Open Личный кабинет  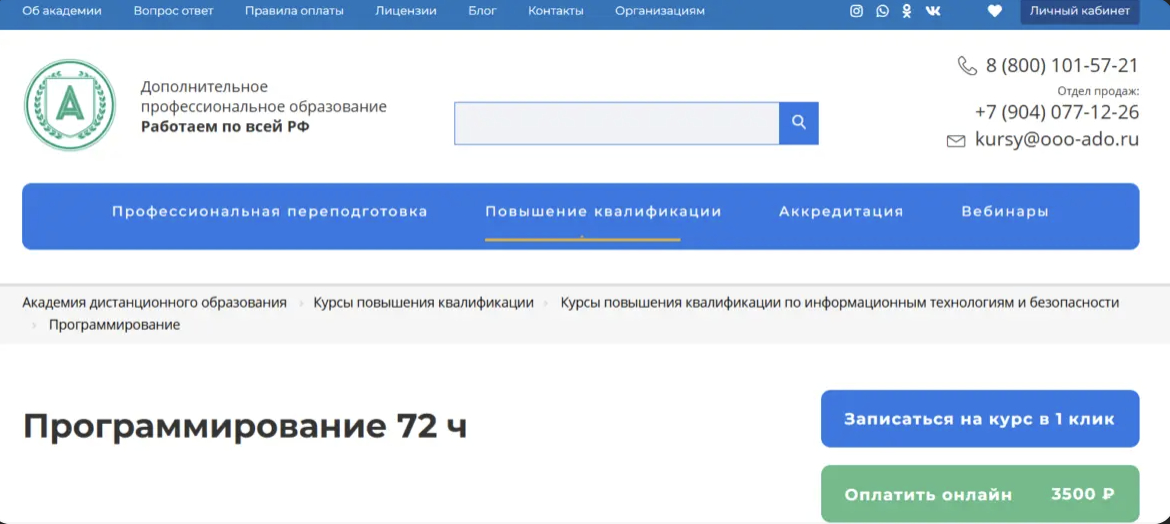pos(1080,11)
